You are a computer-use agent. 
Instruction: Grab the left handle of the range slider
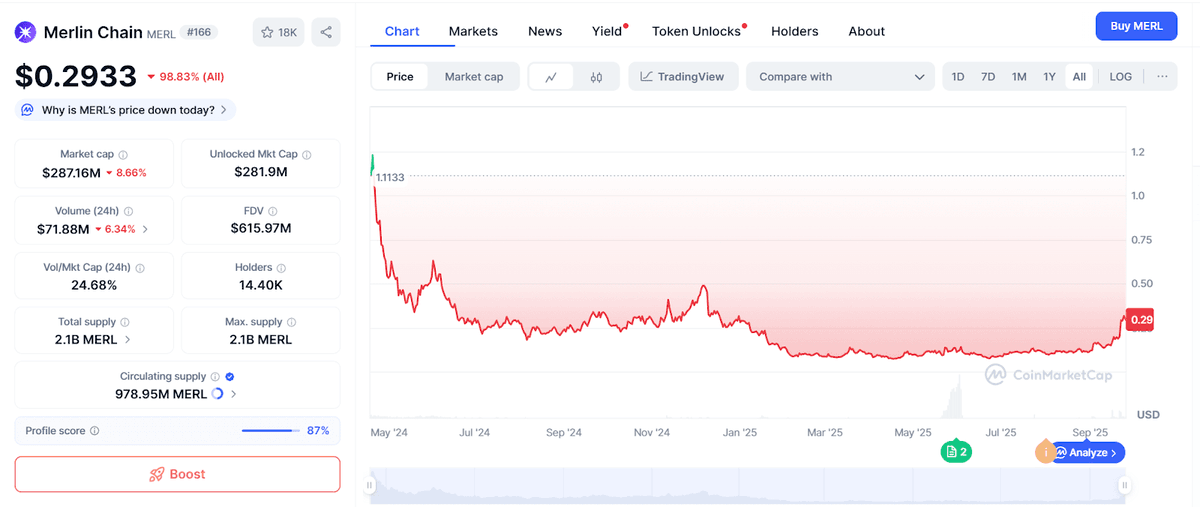(x=369, y=486)
